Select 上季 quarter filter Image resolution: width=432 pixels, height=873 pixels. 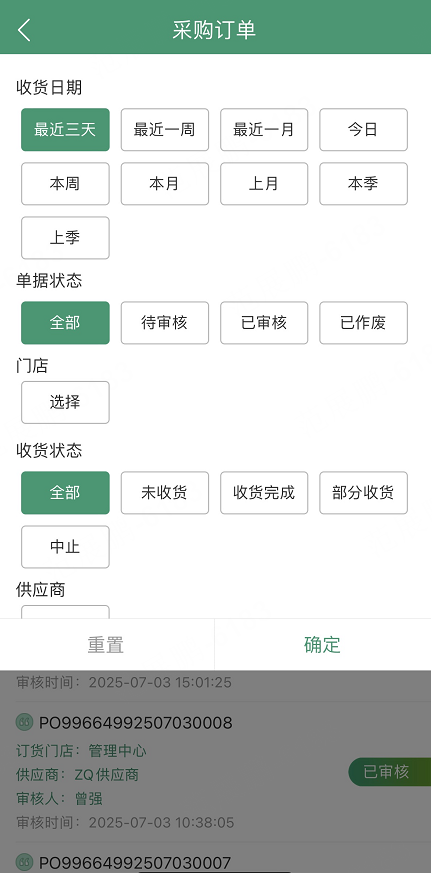click(x=65, y=238)
